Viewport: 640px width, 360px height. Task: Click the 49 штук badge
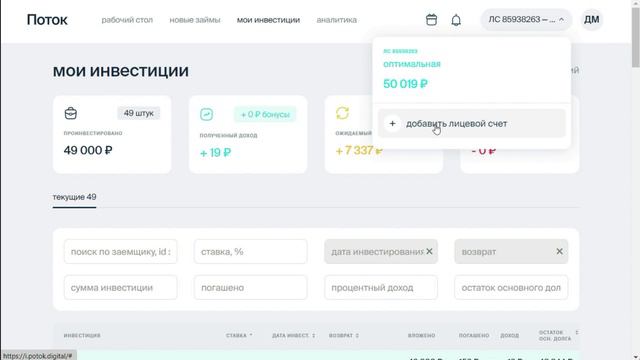click(x=139, y=113)
